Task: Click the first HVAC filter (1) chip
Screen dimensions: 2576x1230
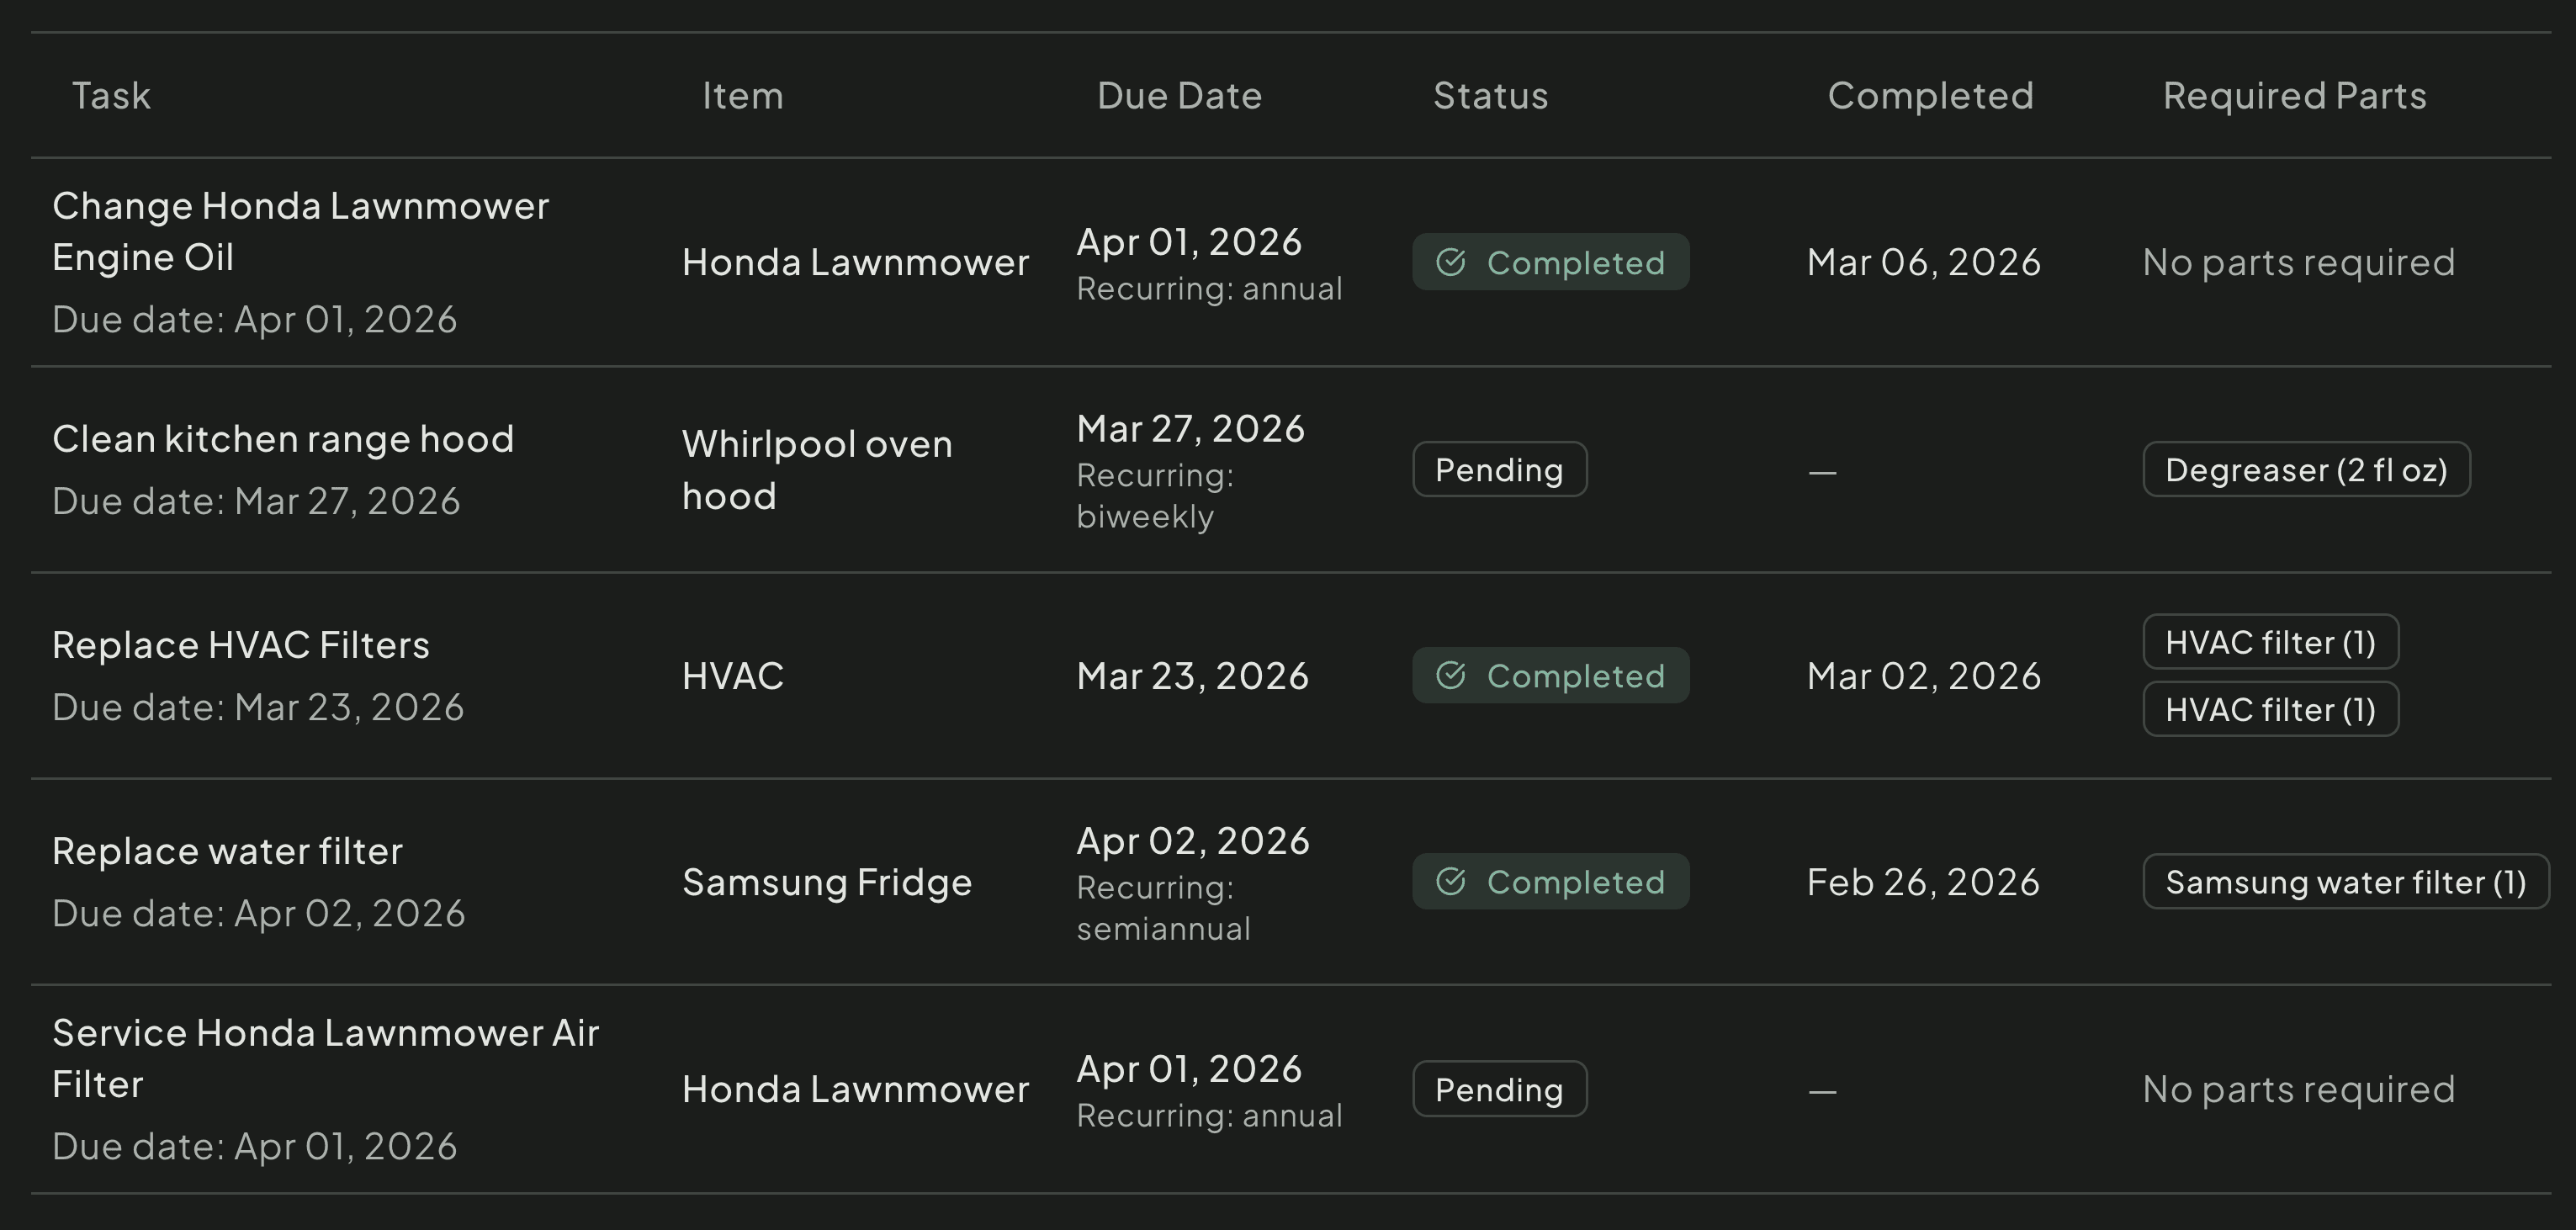Action: pyautogui.click(x=2270, y=641)
